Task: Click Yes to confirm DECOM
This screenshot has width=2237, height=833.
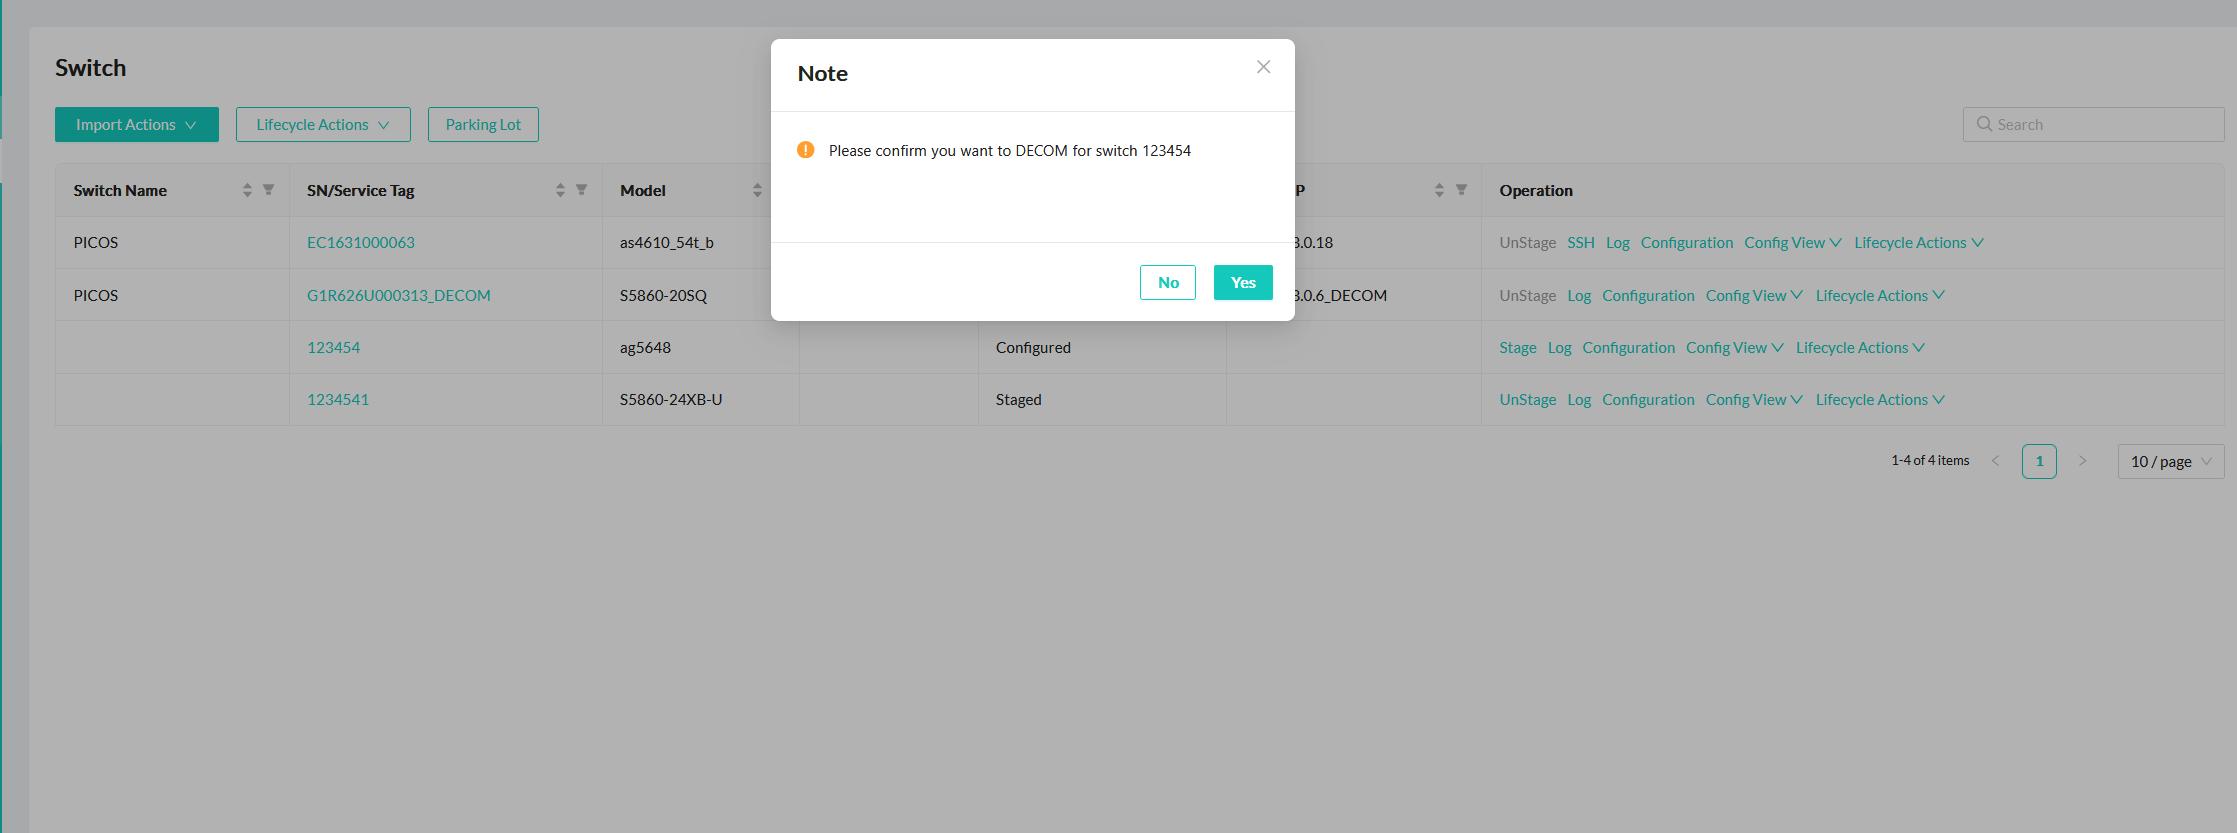Action: 1242,283
